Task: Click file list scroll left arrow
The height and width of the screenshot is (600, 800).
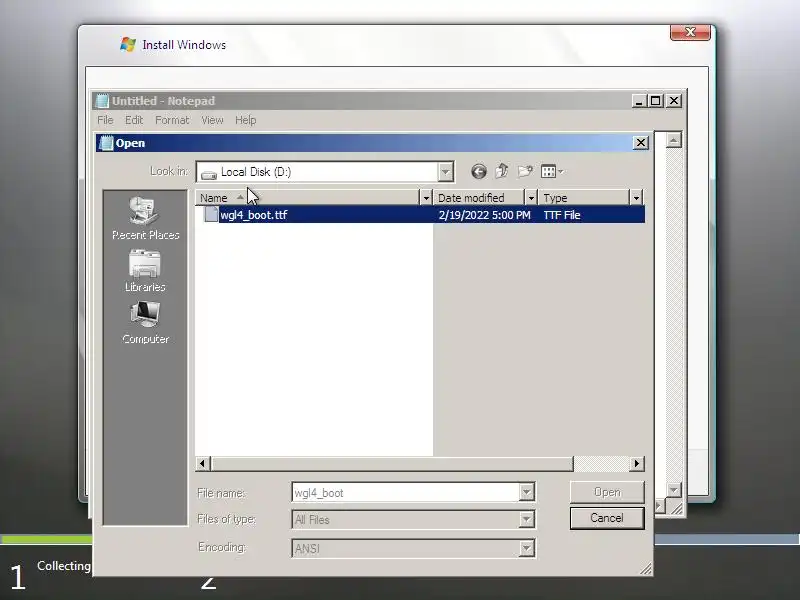Action: 203,464
